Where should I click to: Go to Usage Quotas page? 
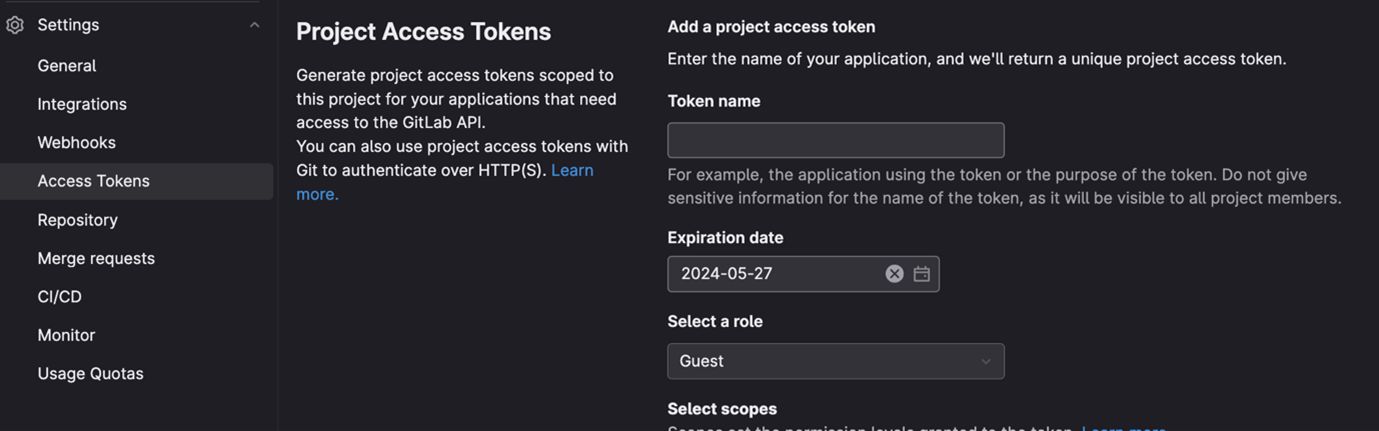point(91,374)
